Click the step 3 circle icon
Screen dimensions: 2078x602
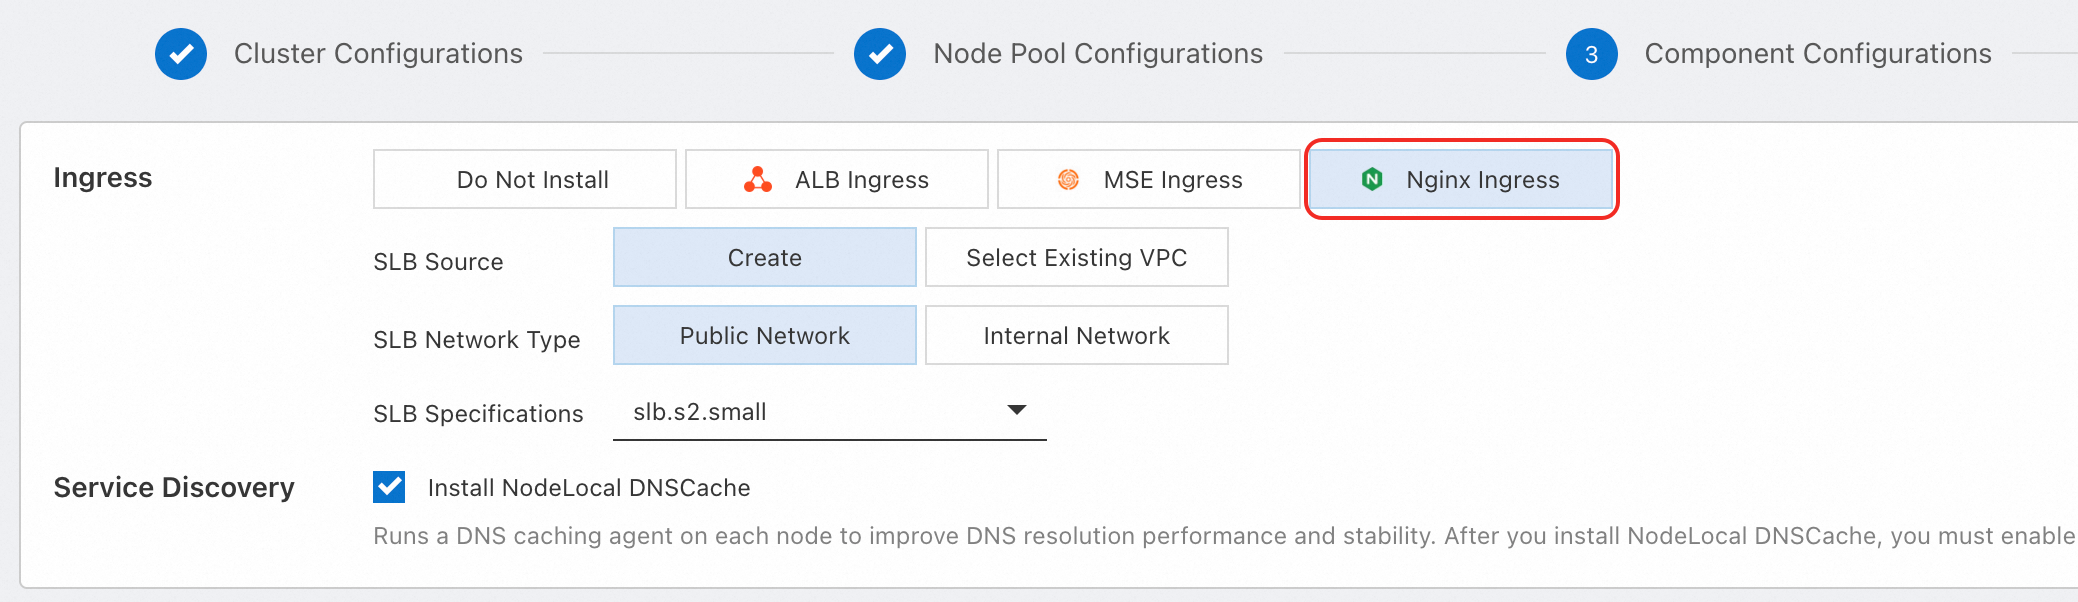point(1591,54)
